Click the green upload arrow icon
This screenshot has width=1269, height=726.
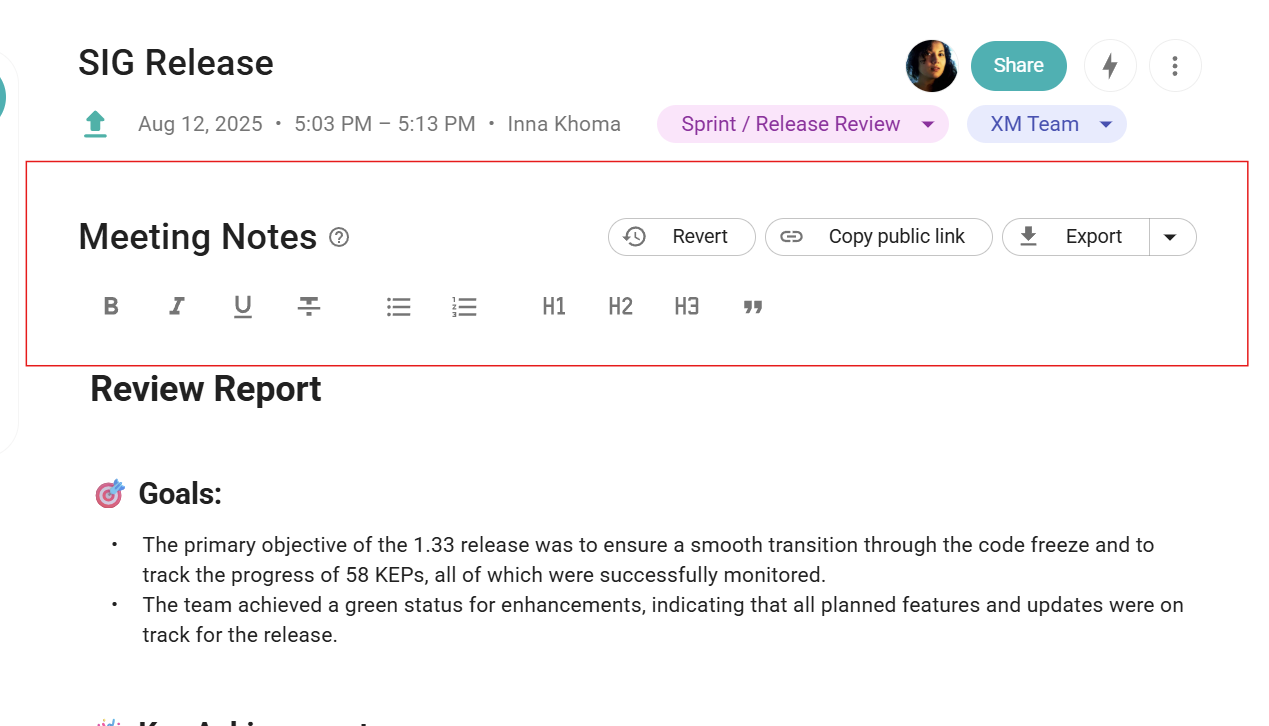[x=95, y=124]
